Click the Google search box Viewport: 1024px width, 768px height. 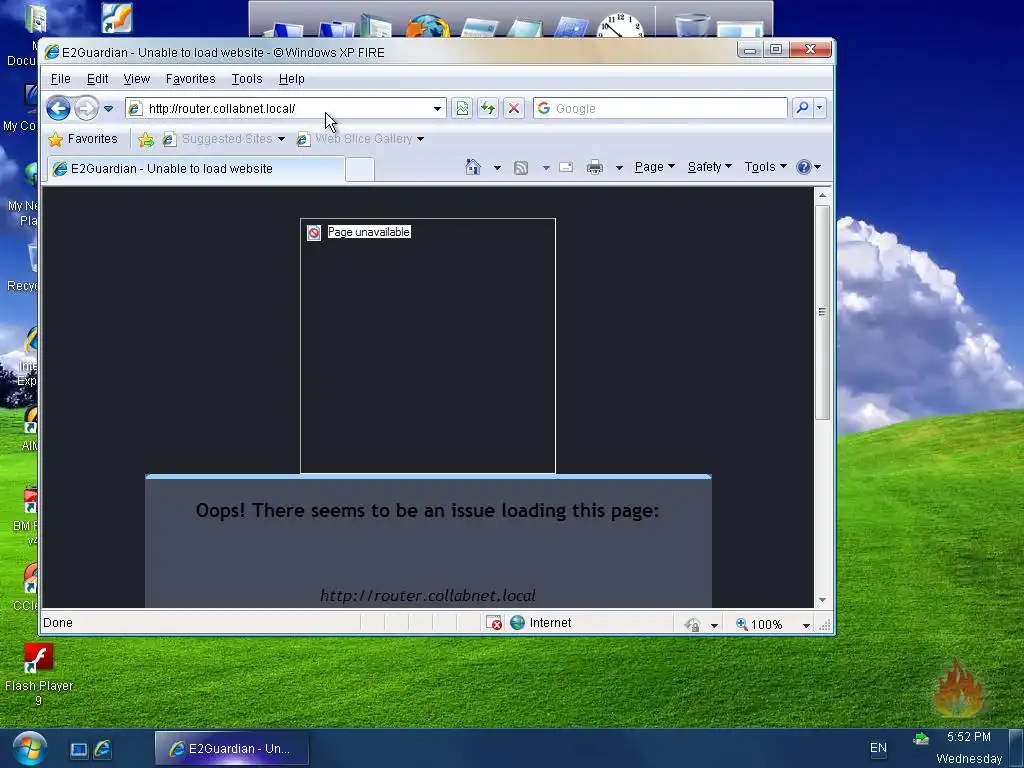click(660, 108)
